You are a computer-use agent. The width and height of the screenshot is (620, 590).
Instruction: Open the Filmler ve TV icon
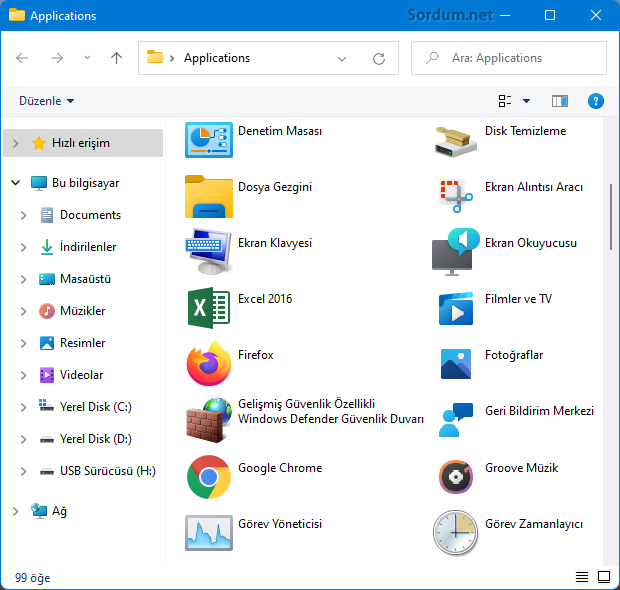(456, 308)
